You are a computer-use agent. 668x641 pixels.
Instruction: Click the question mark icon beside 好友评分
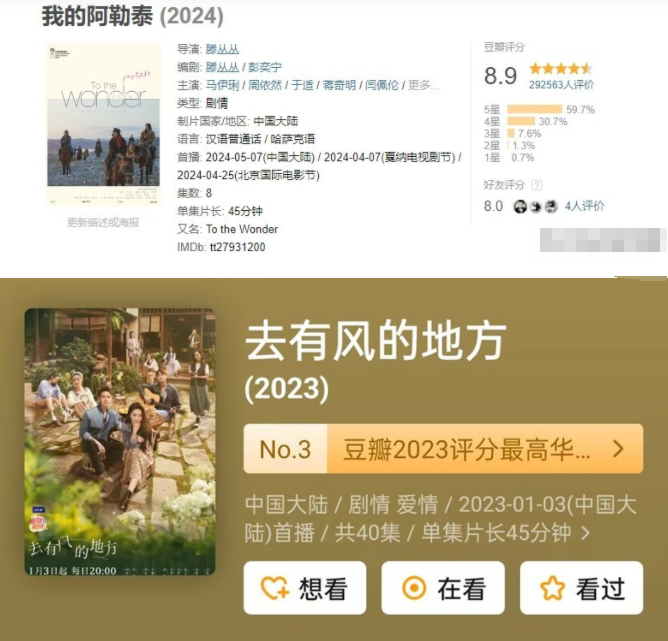pyautogui.click(x=537, y=185)
